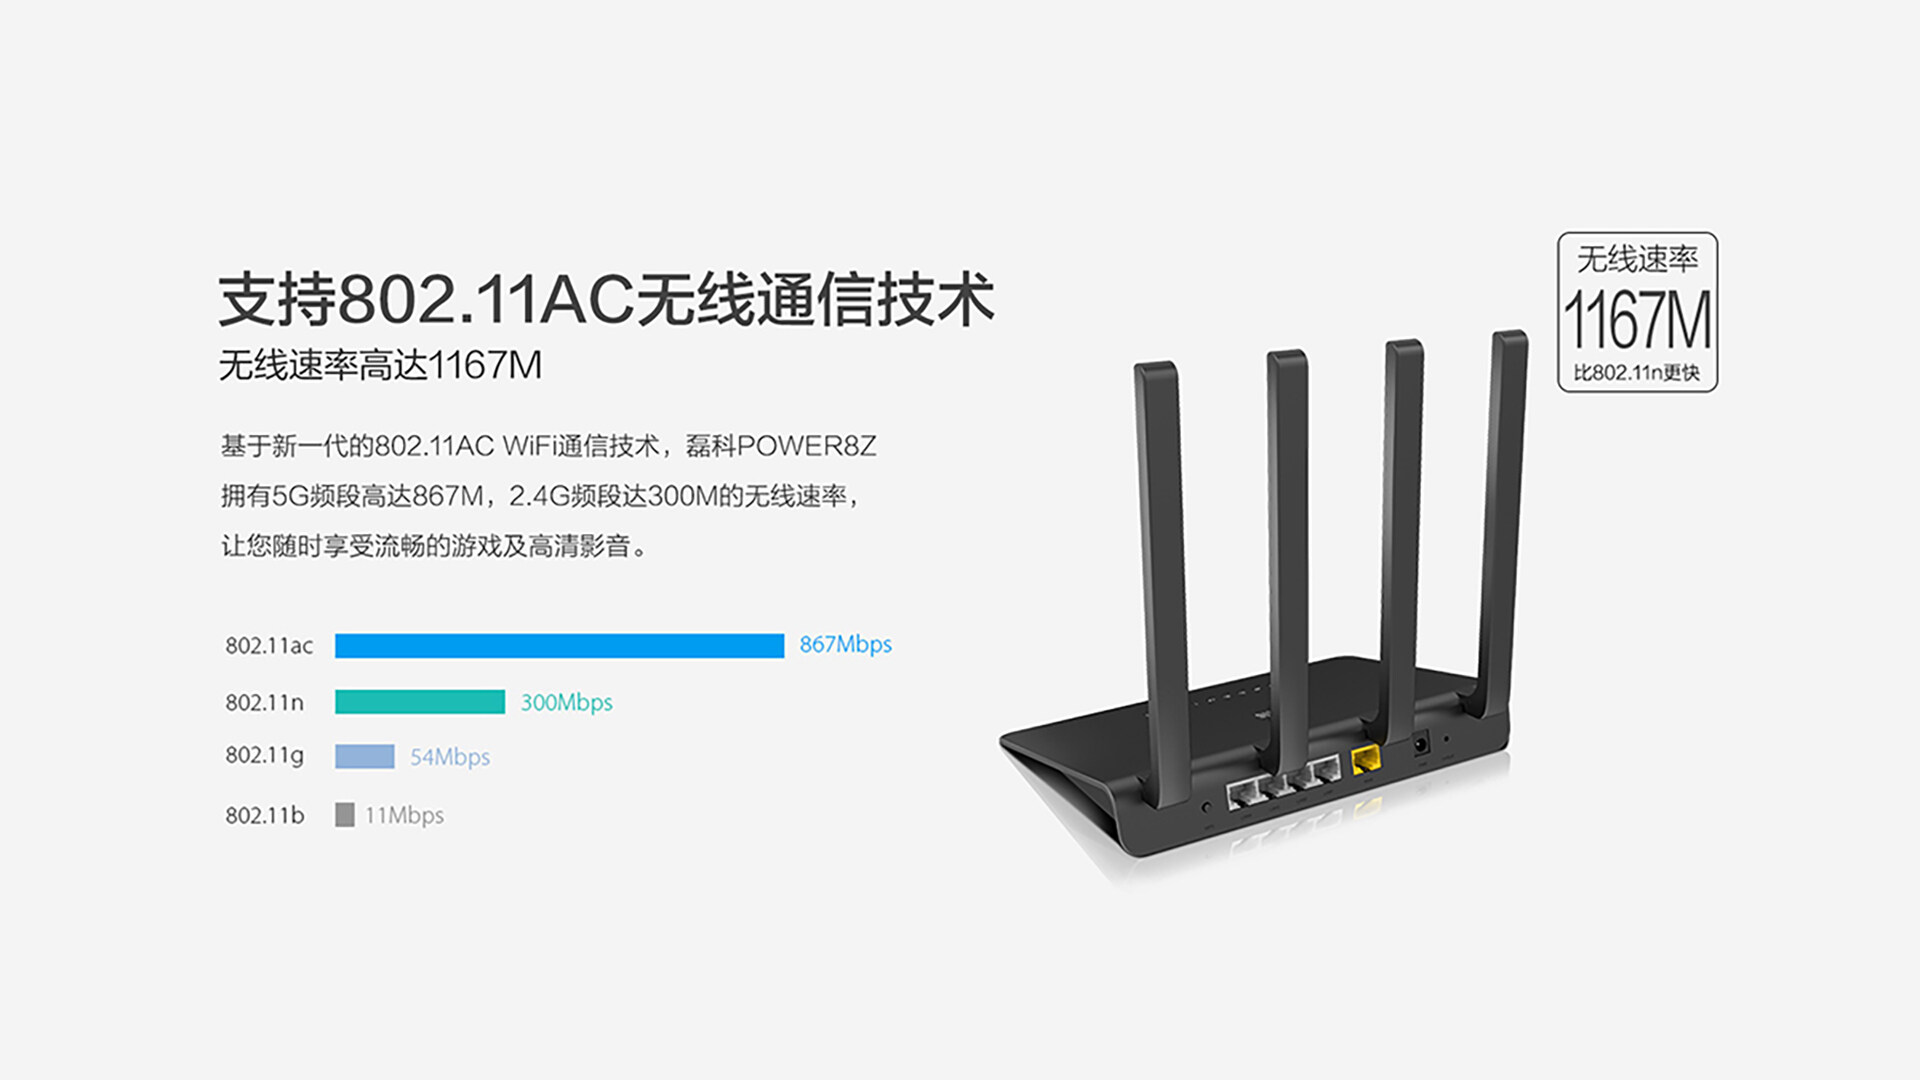Click the light blue 802.11g bar
Viewport: 1920px width, 1080px height.
364,757
